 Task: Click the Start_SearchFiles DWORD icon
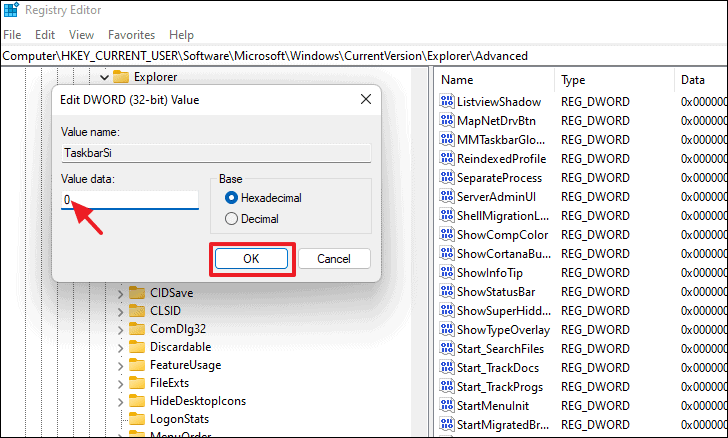[x=447, y=349]
